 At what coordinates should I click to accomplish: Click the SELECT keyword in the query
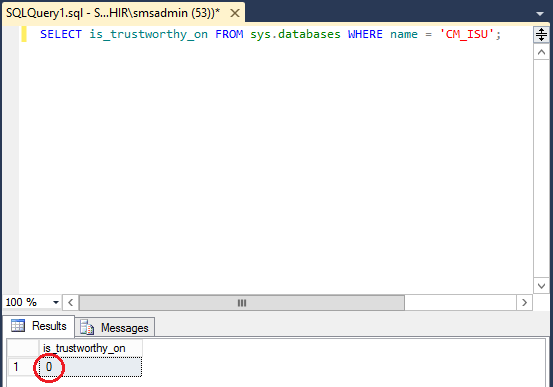(61, 35)
